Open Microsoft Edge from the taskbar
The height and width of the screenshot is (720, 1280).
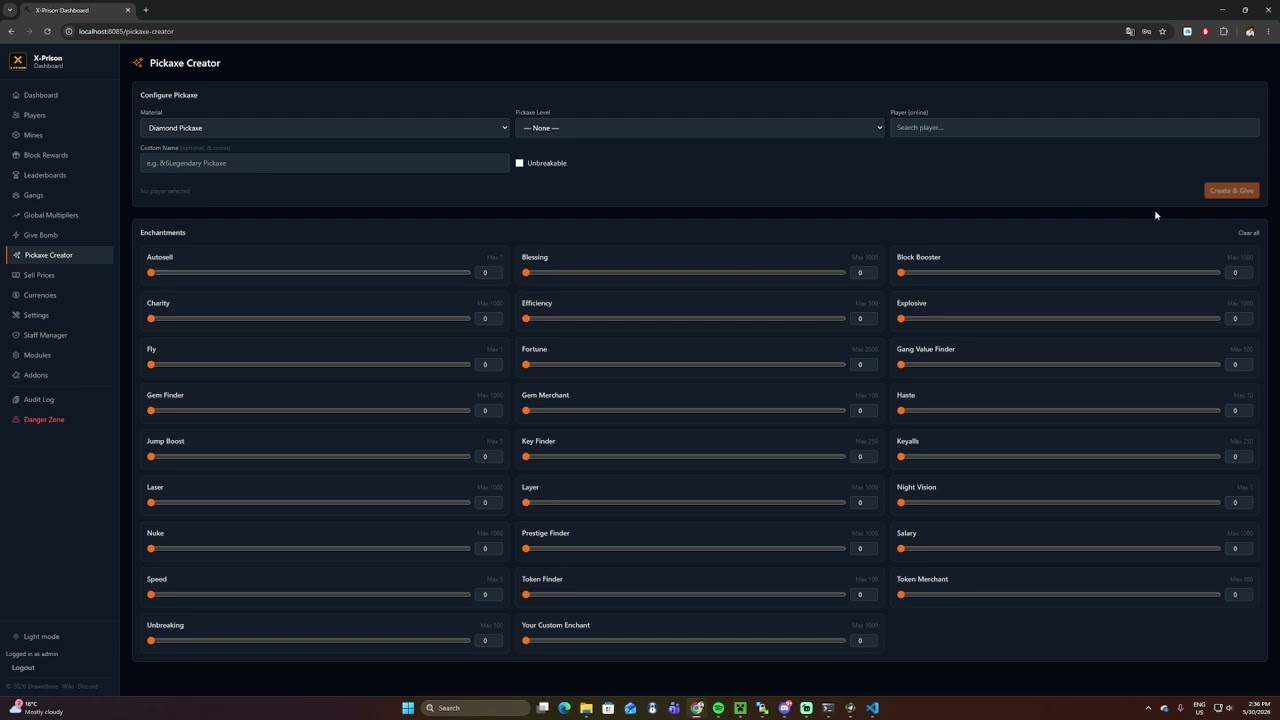pyautogui.click(x=564, y=708)
